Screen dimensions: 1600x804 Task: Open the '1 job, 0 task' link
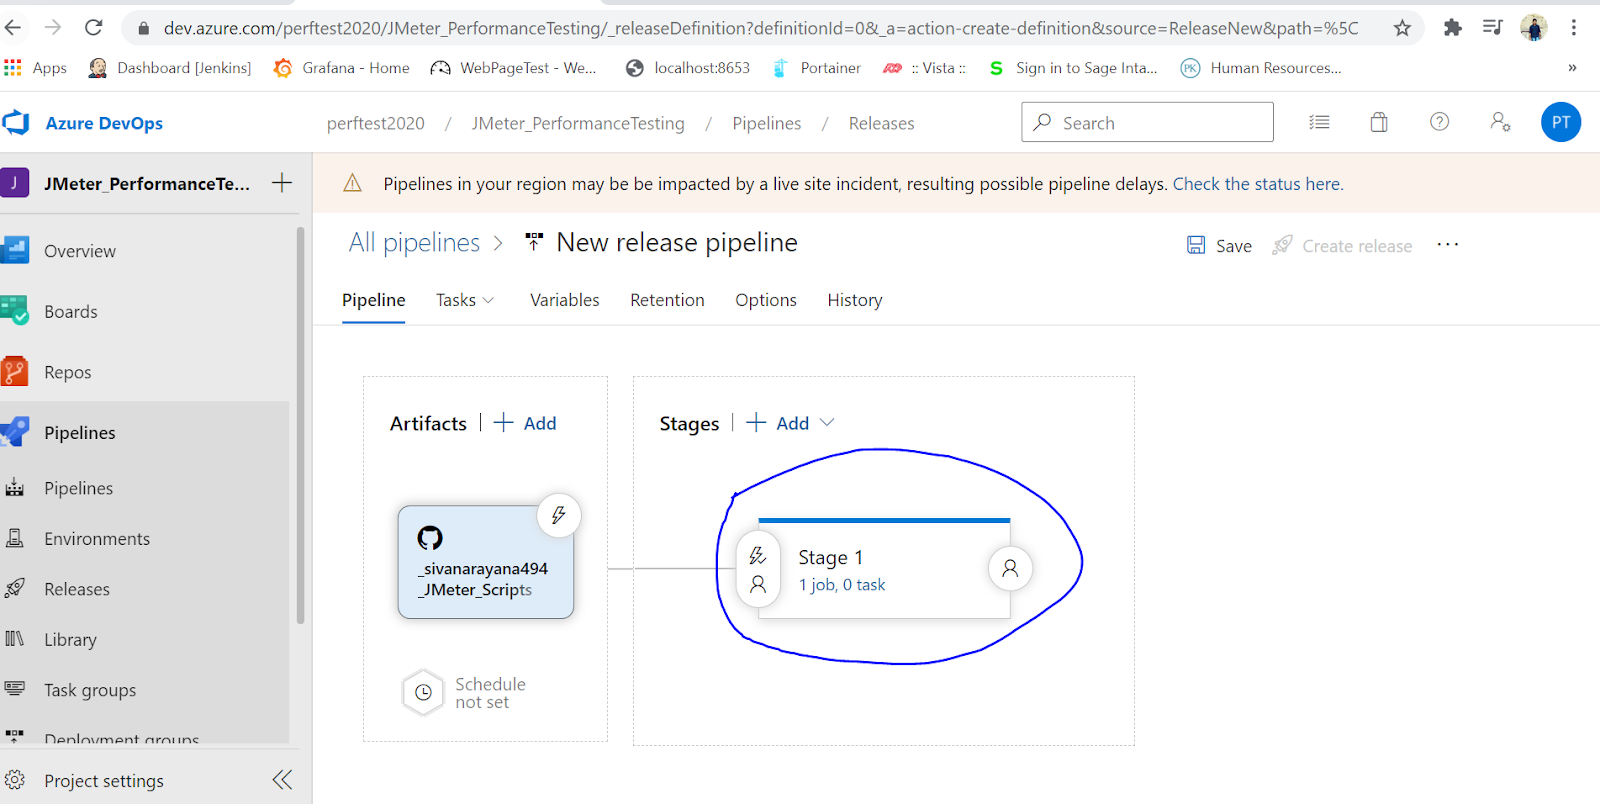(x=842, y=585)
